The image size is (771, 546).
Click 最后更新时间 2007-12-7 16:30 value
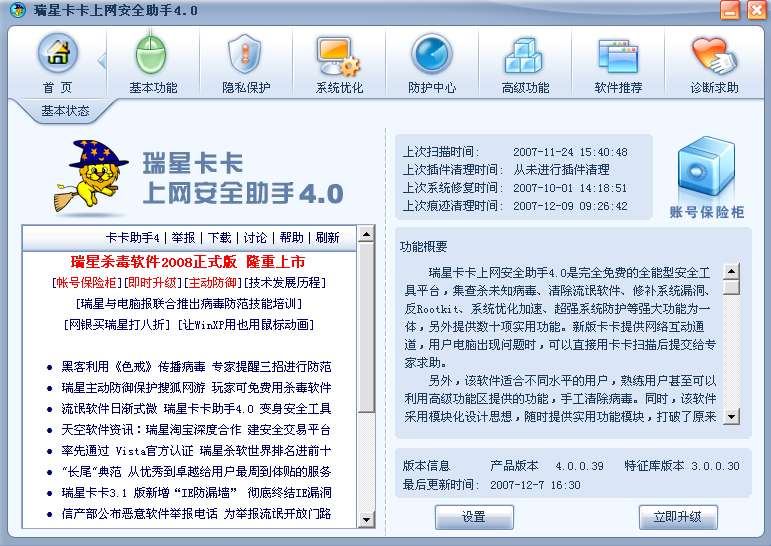pyautogui.click(x=535, y=485)
